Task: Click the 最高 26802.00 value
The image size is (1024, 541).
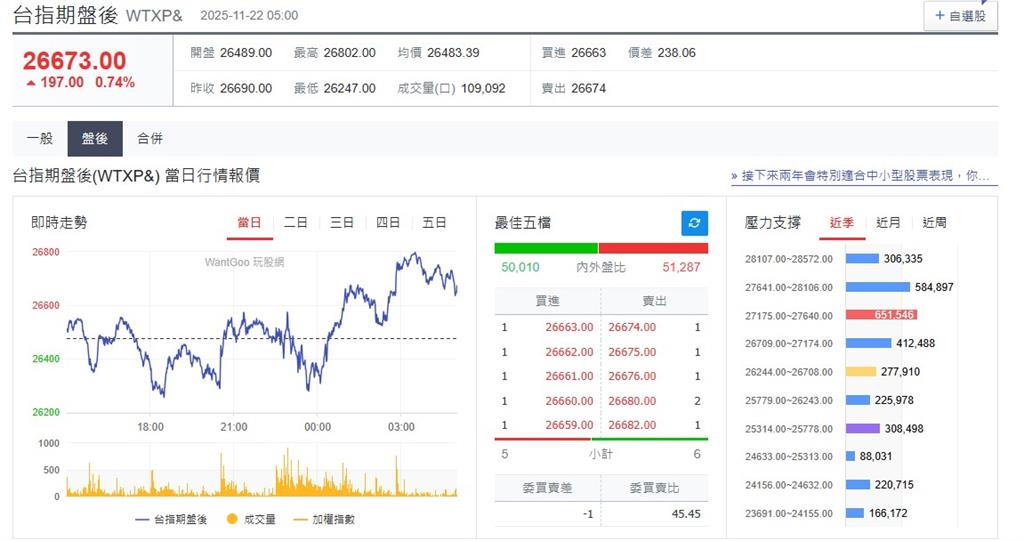Action: click(349, 53)
